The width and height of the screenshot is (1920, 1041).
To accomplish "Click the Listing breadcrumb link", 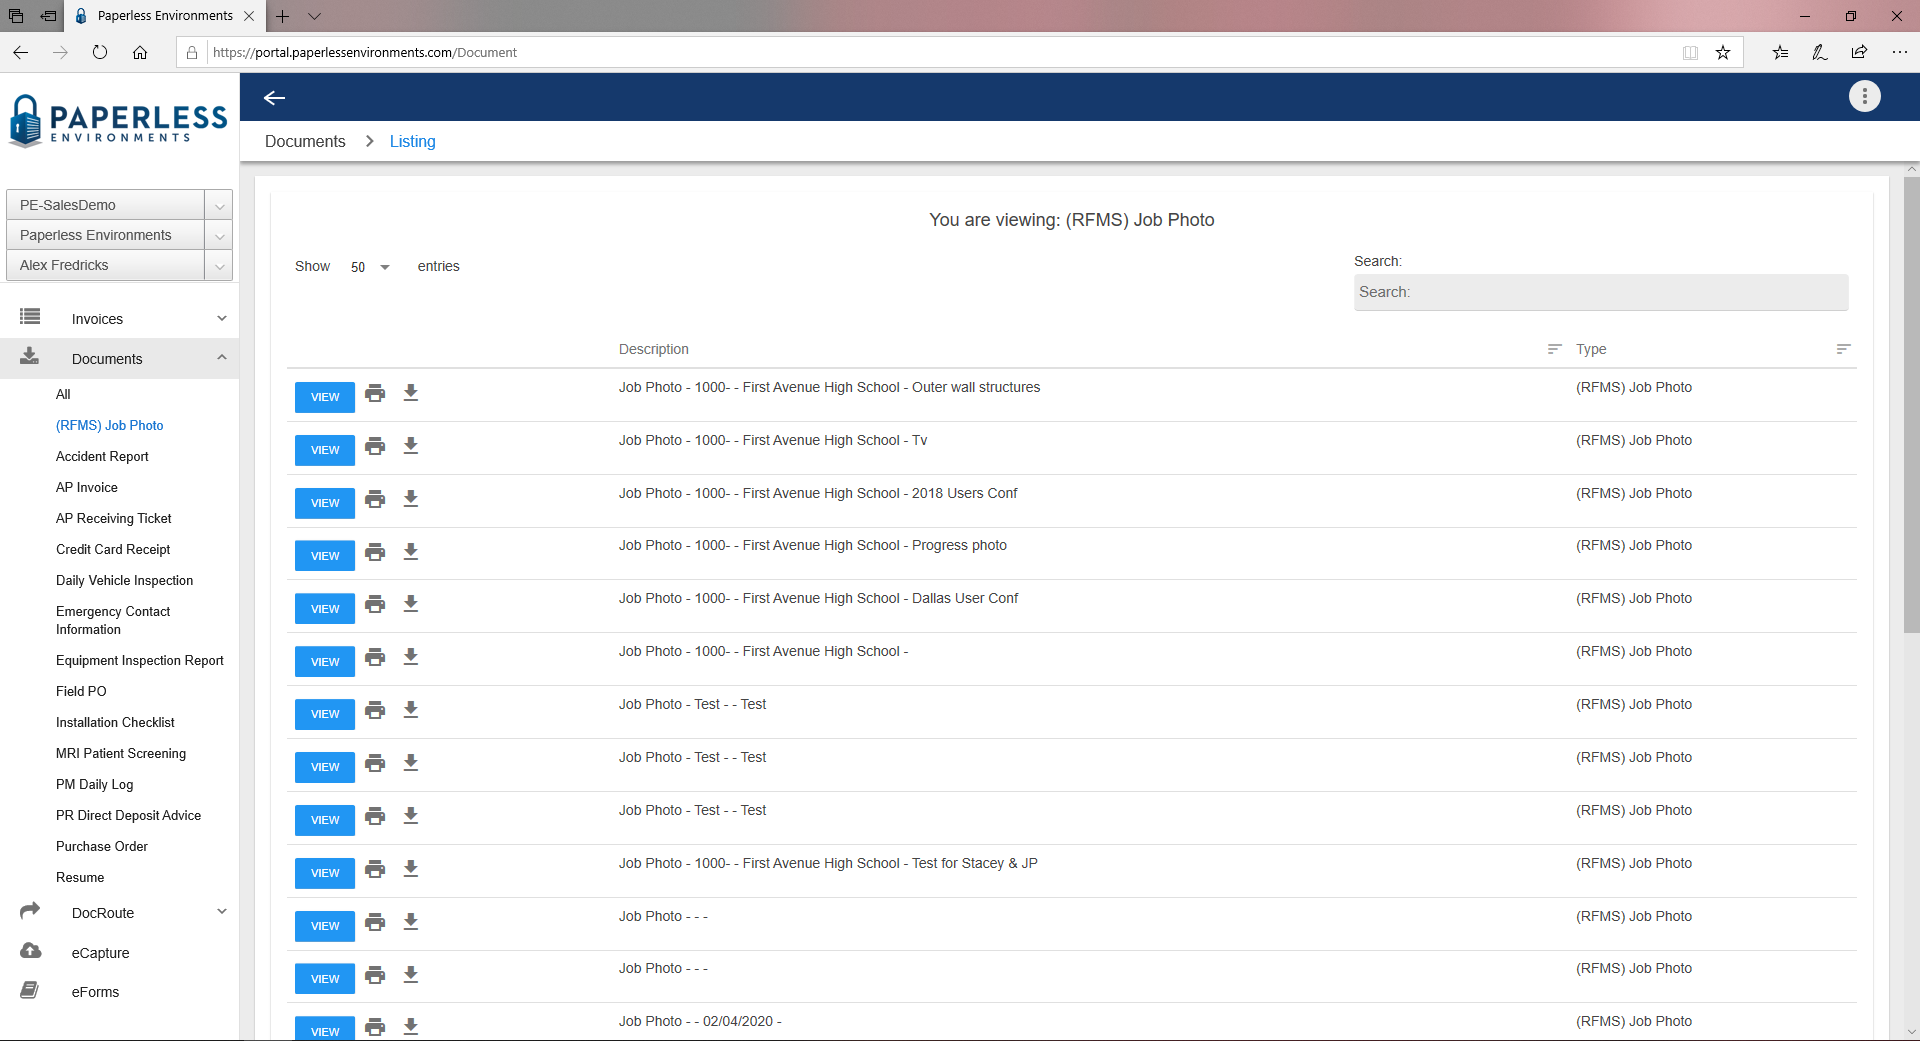I will tap(413, 142).
